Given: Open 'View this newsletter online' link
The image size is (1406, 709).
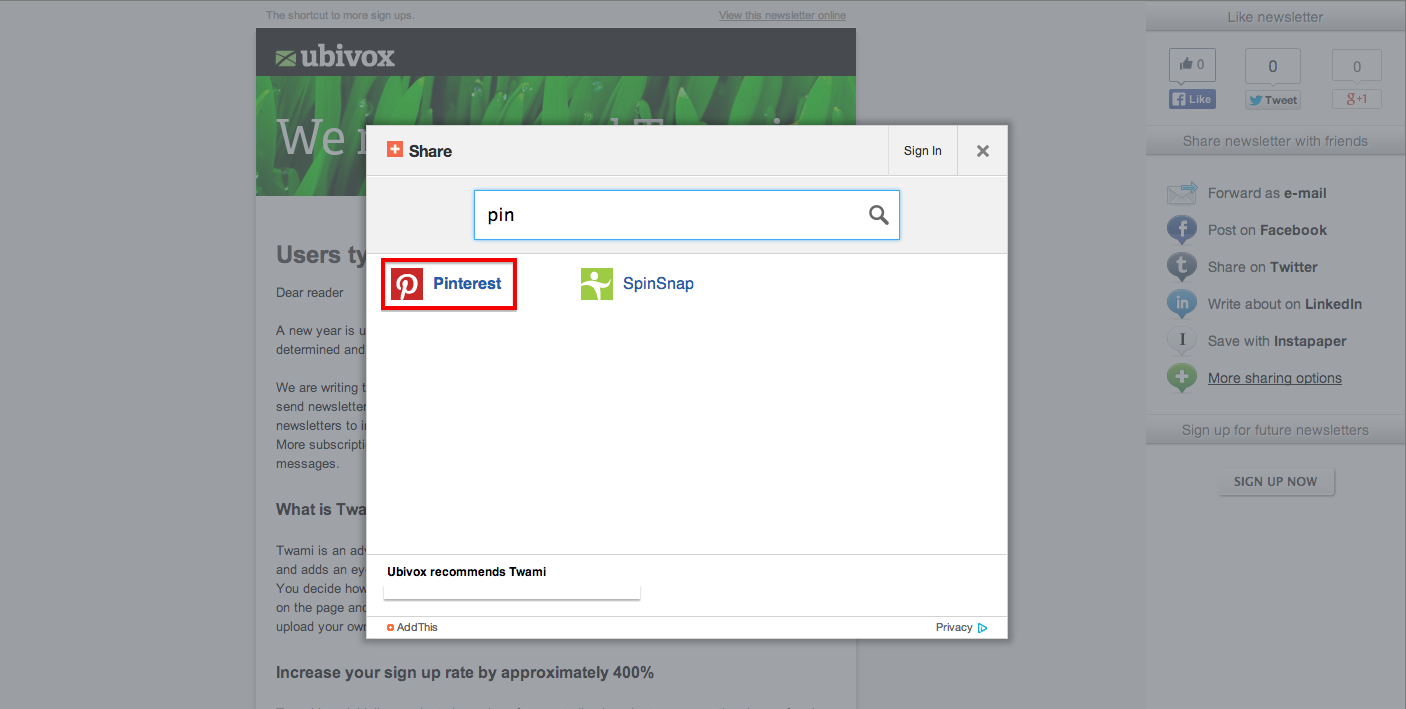Looking at the screenshot, I should point(782,15).
